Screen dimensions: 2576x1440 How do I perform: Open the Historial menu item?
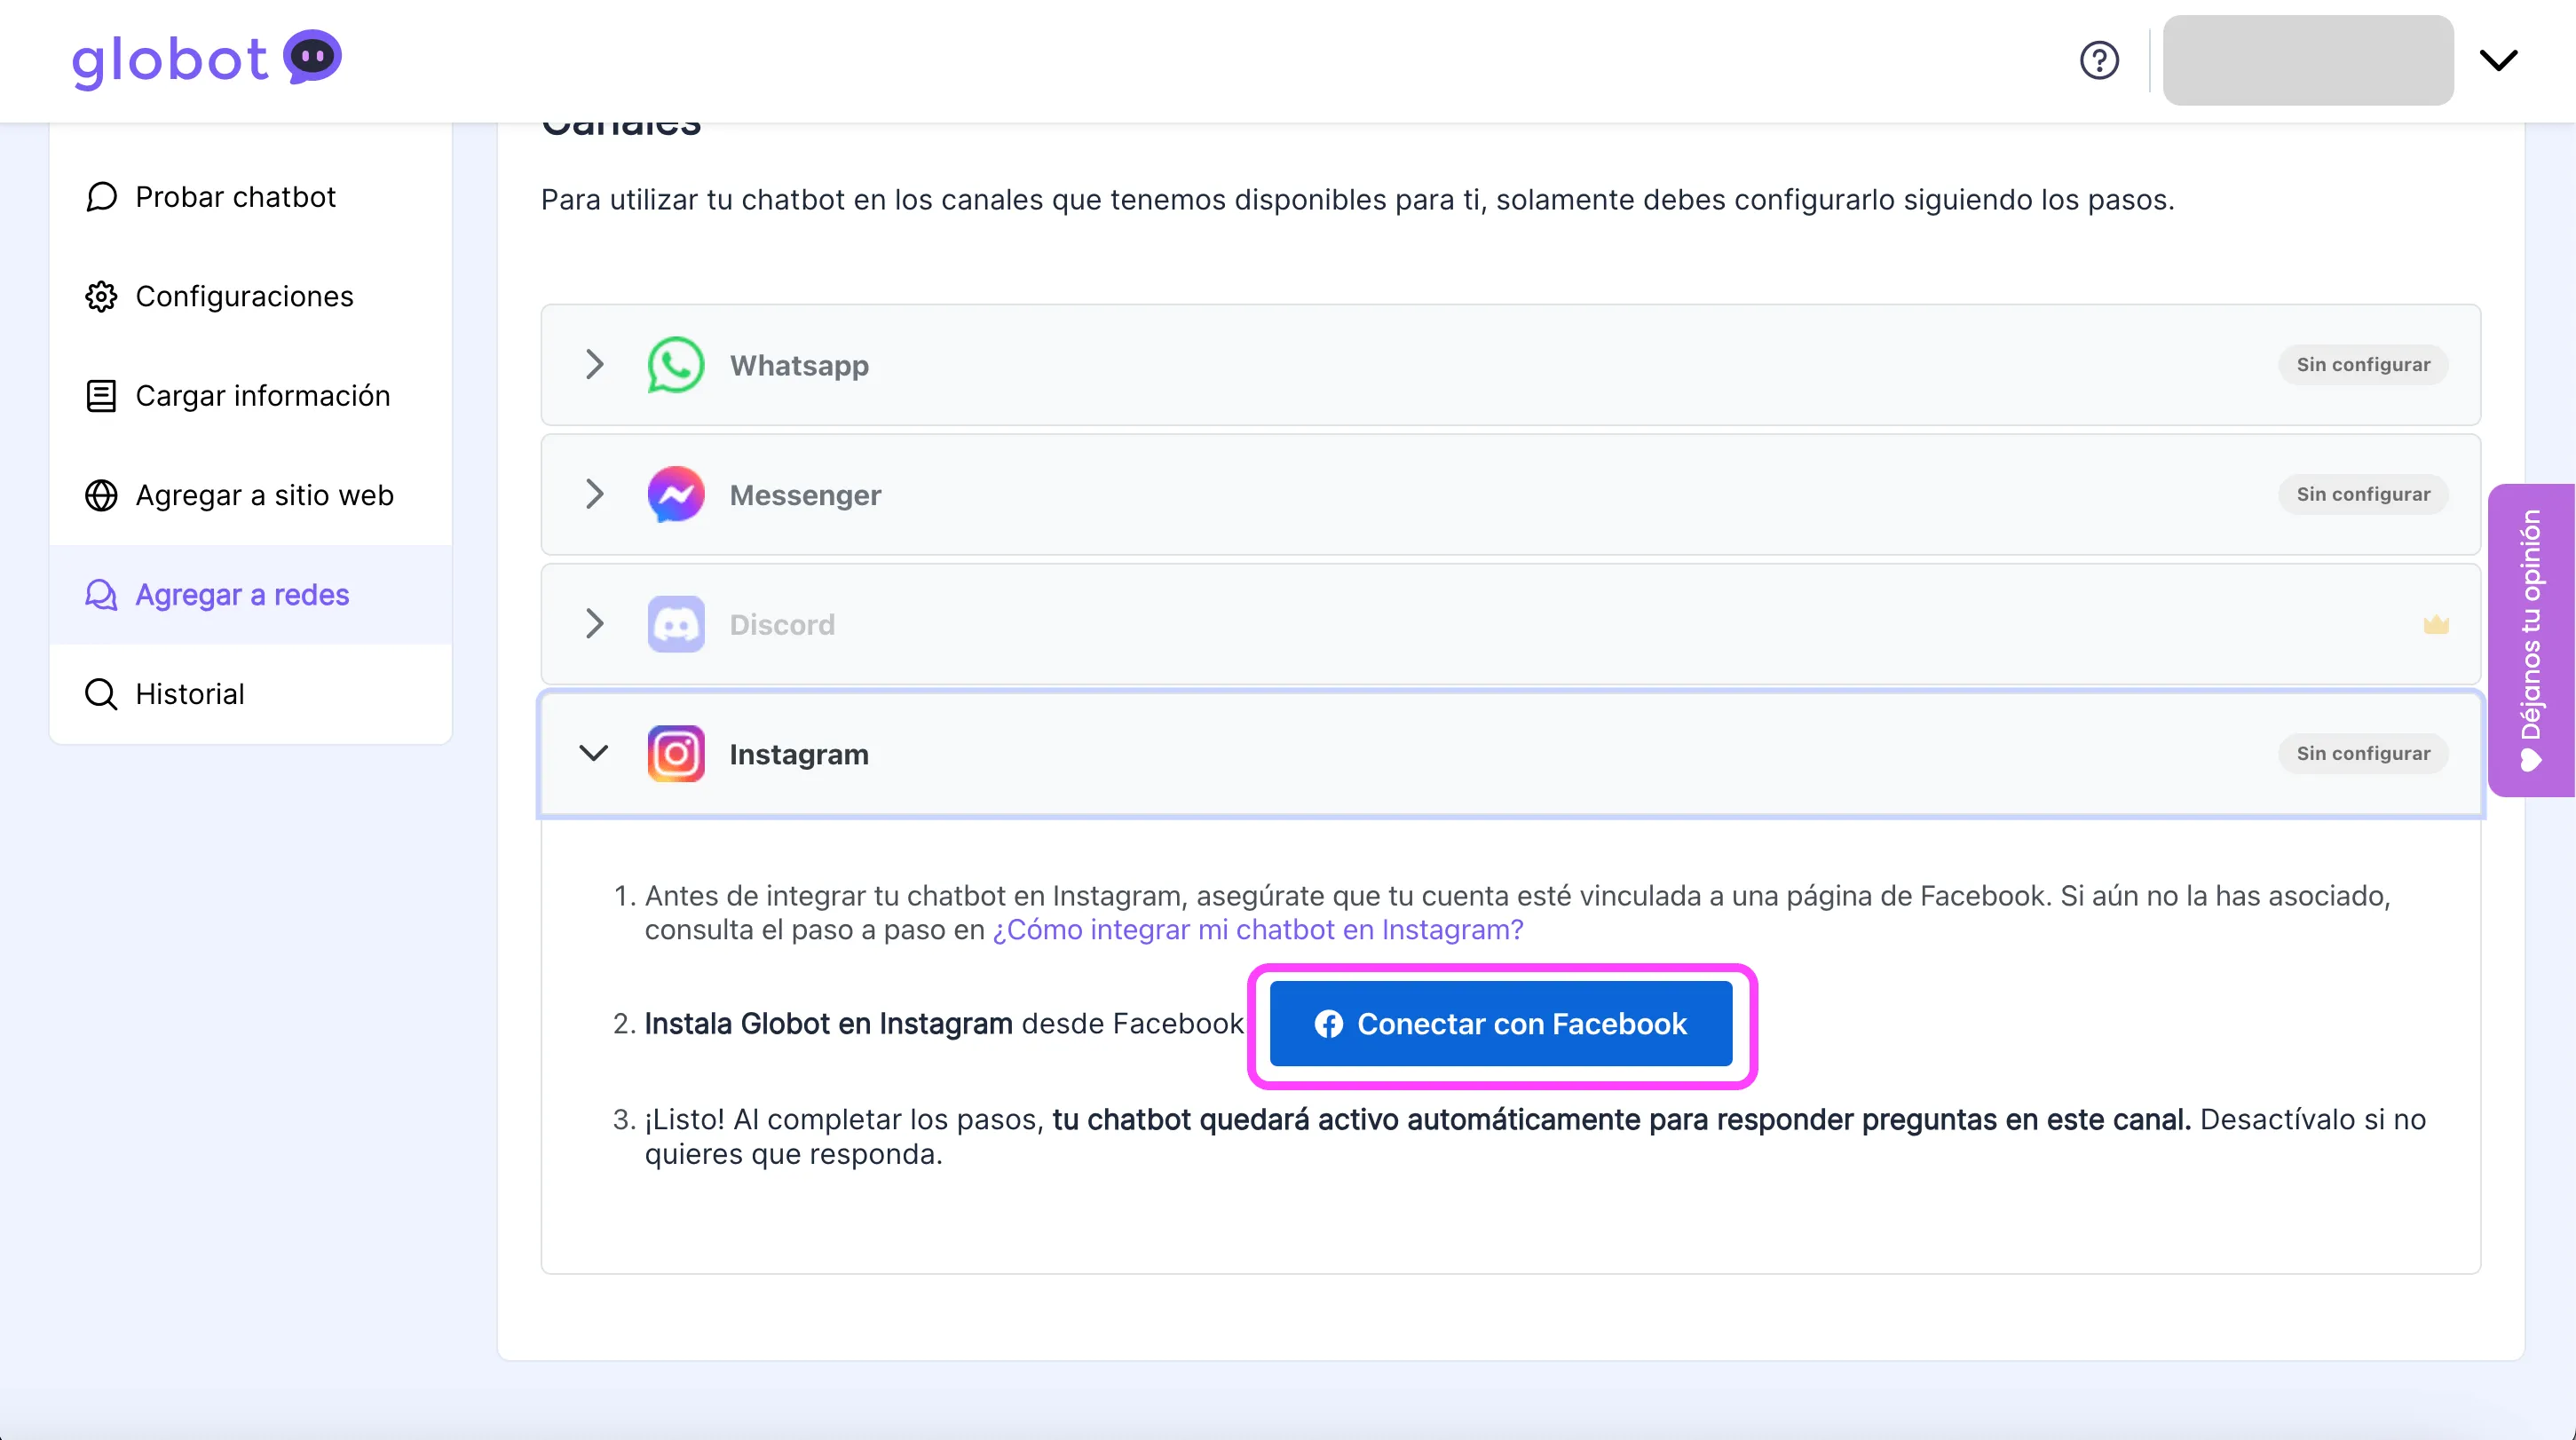[189, 694]
